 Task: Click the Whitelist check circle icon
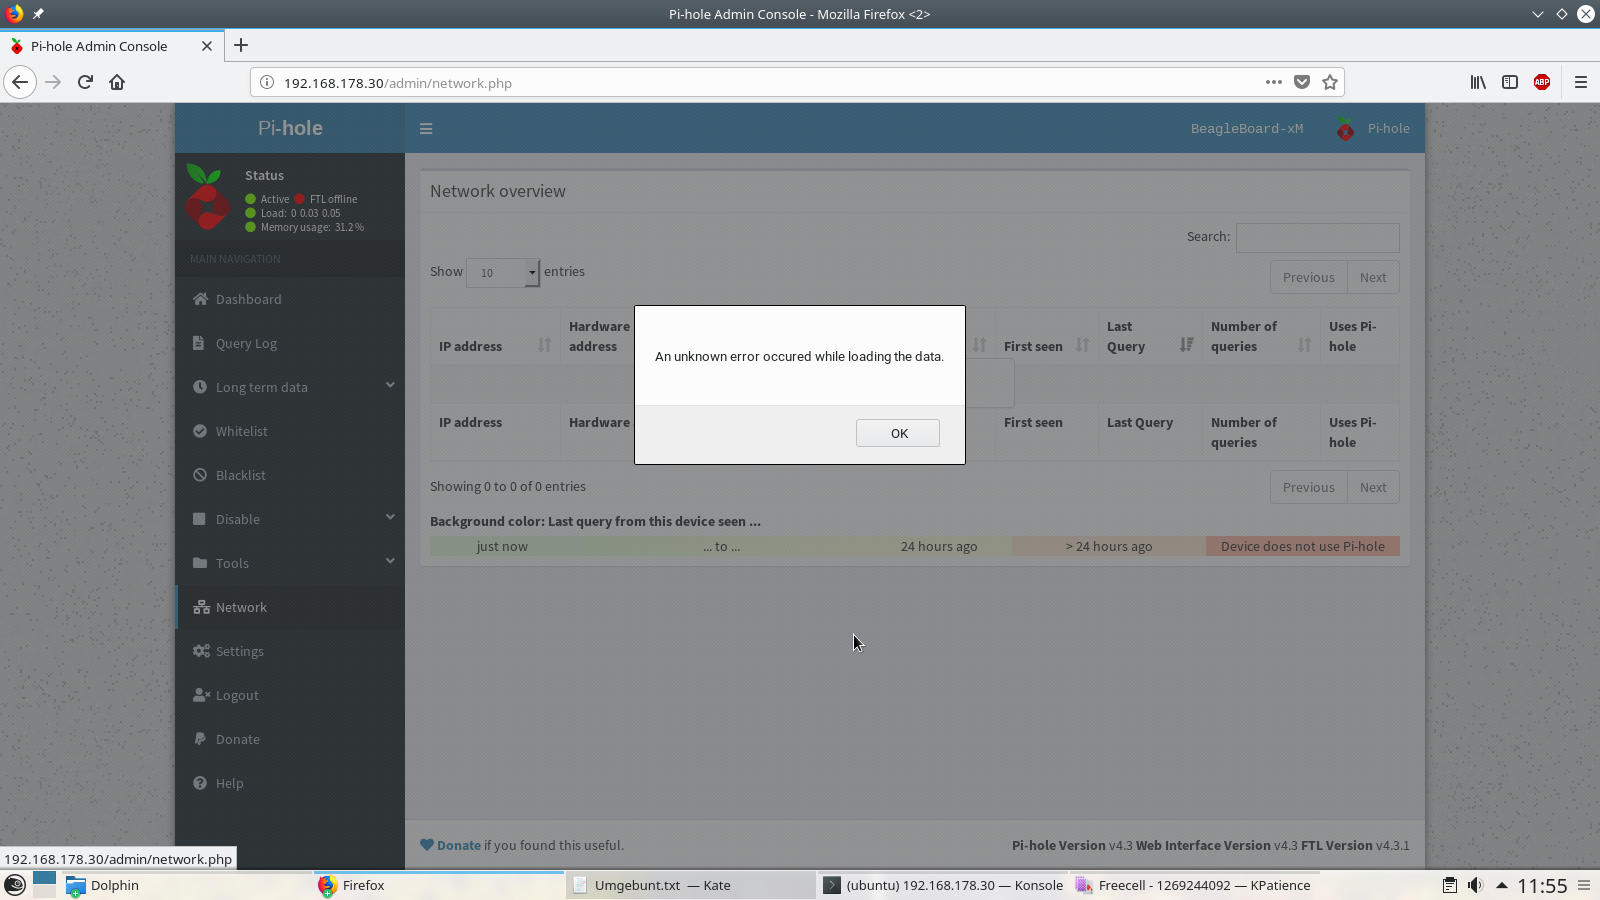pyautogui.click(x=200, y=431)
